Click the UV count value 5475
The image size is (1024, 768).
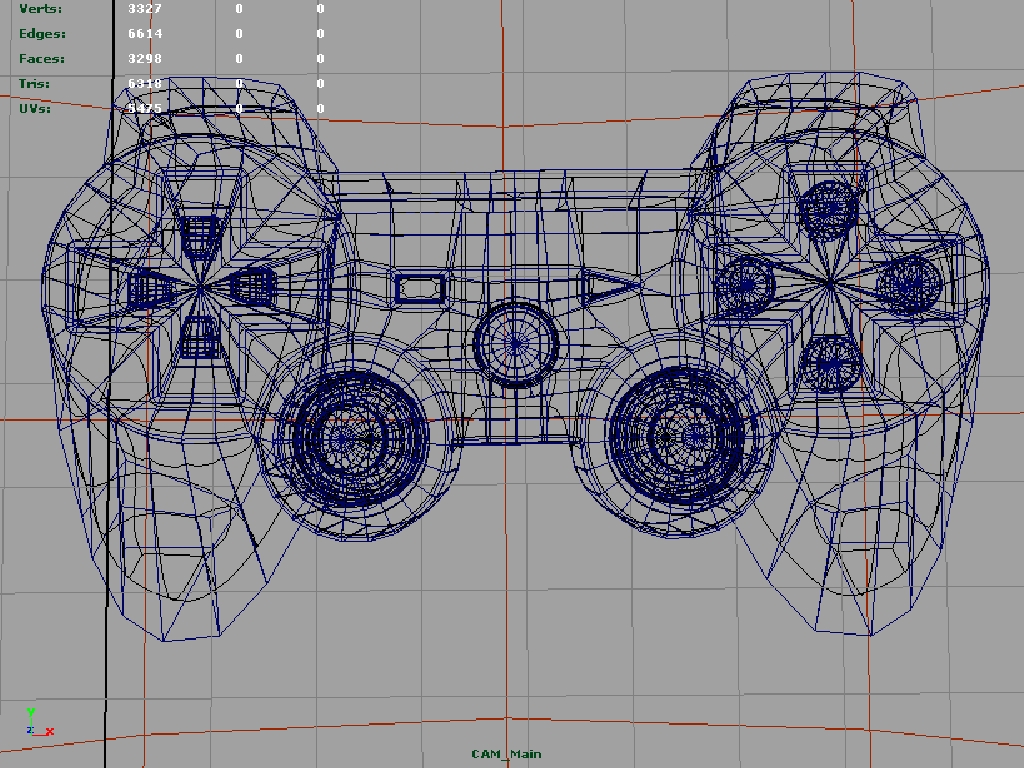pos(145,108)
